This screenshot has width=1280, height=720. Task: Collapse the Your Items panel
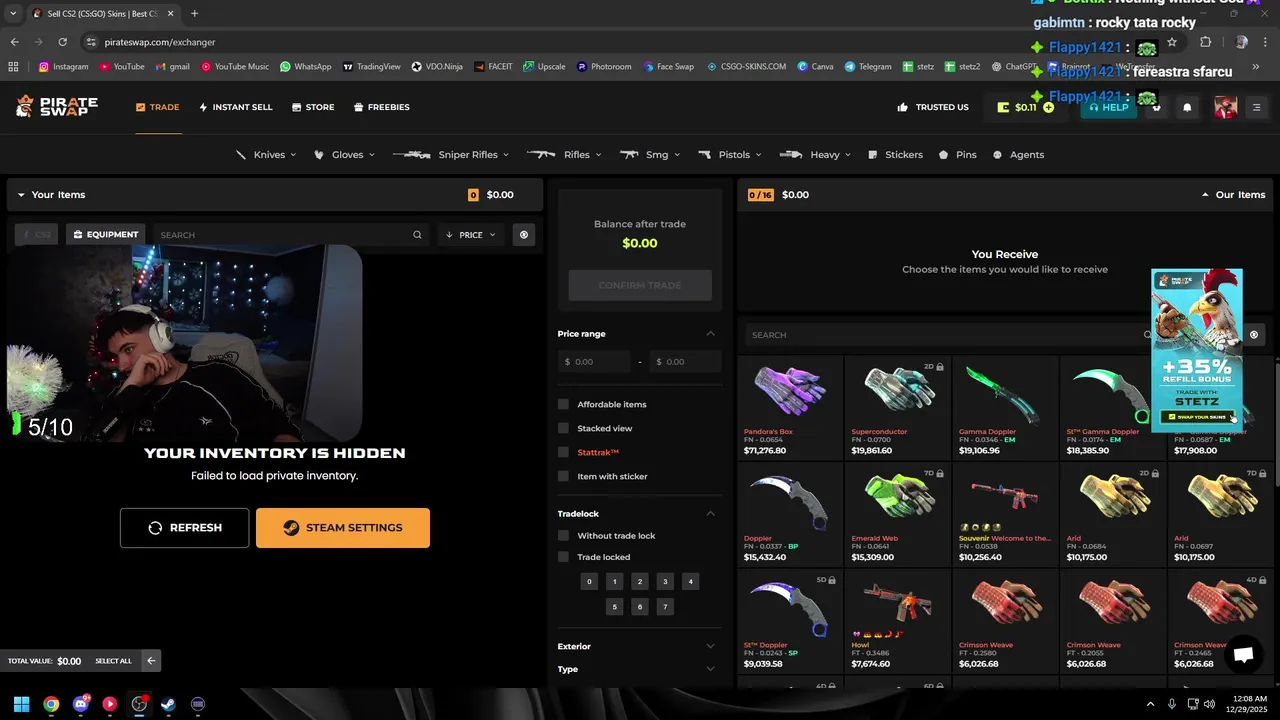(21, 195)
